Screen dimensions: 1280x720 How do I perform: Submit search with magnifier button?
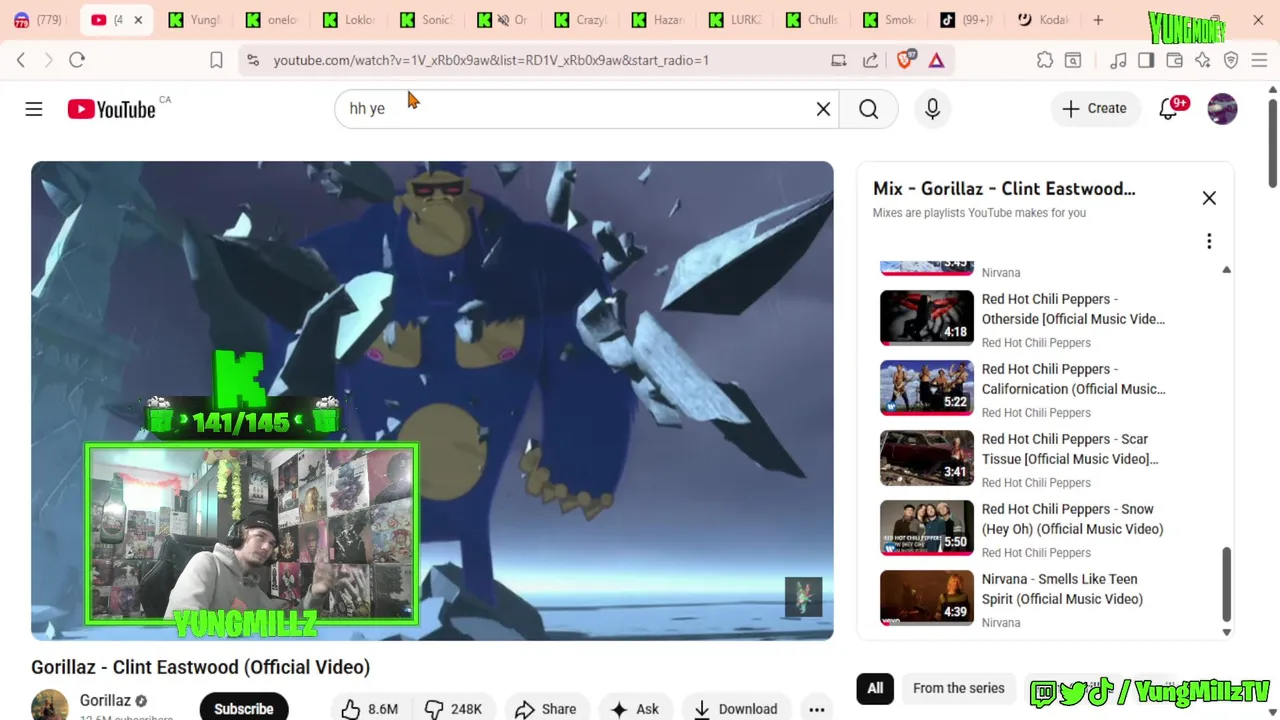click(x=868, y=109)
